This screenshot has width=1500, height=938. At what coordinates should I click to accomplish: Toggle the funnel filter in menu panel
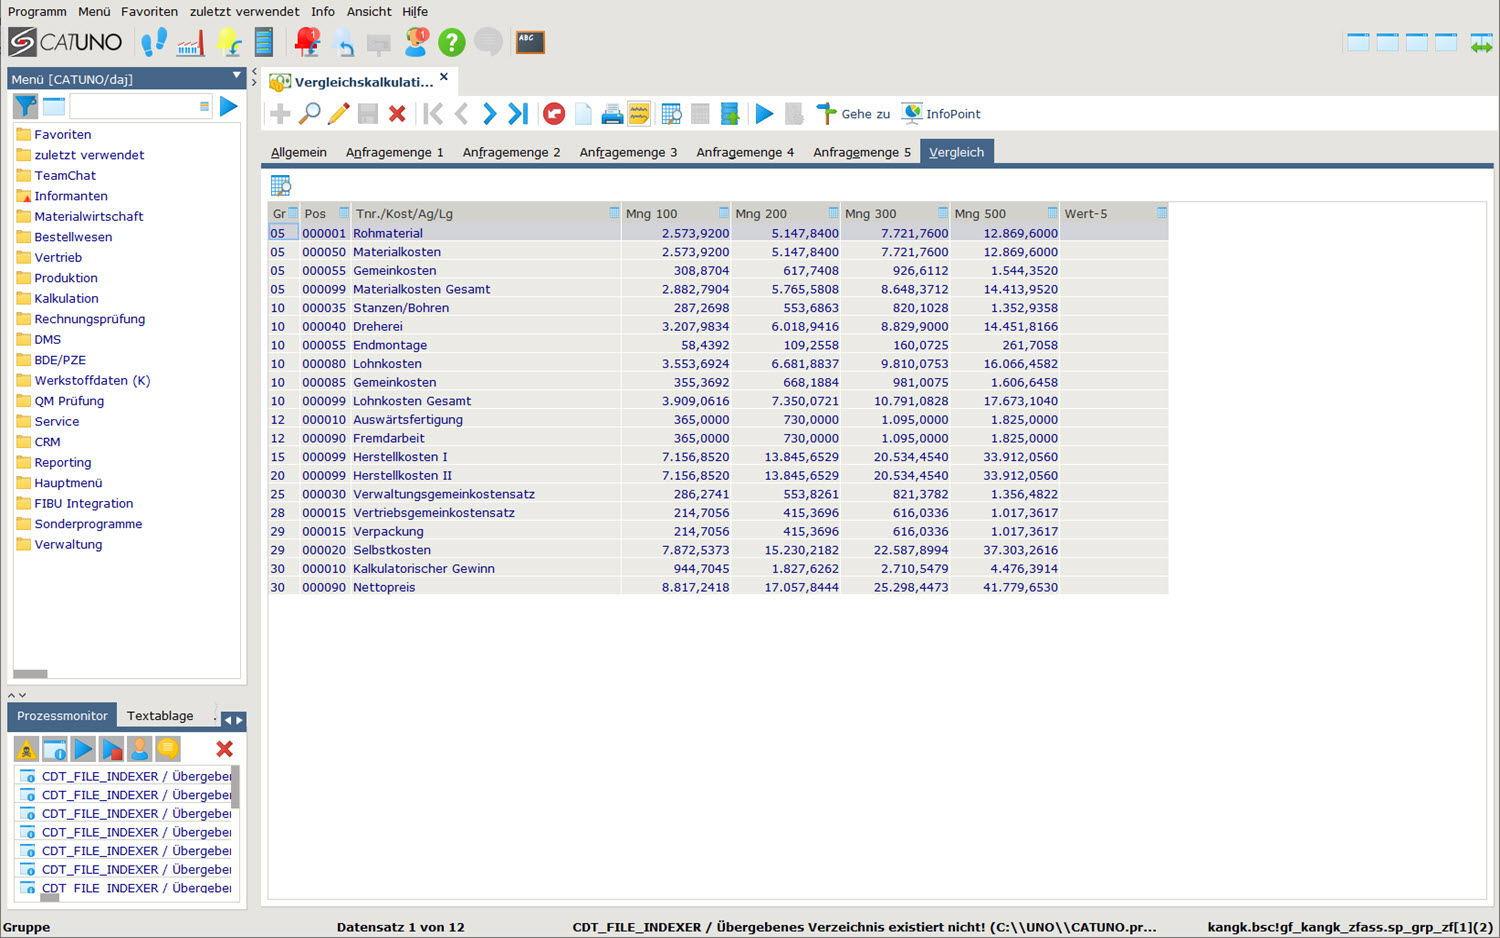25,106
